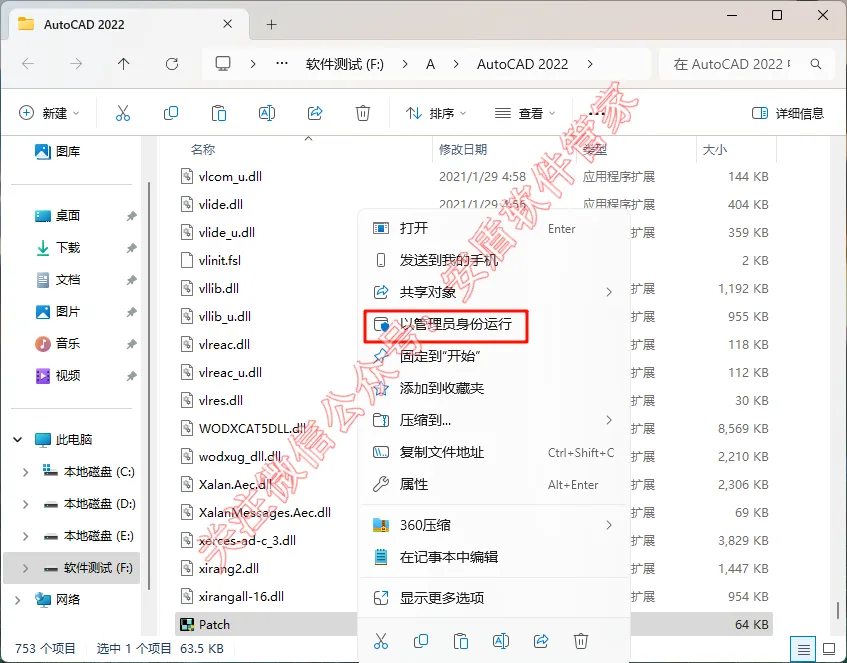Expand the address bar ellipsis path
The height and width of the screenshot is (663, 847).
tap(281, 64)
